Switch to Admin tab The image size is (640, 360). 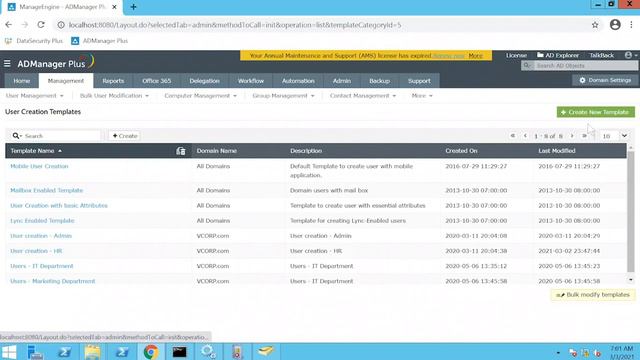pos(342,81)
